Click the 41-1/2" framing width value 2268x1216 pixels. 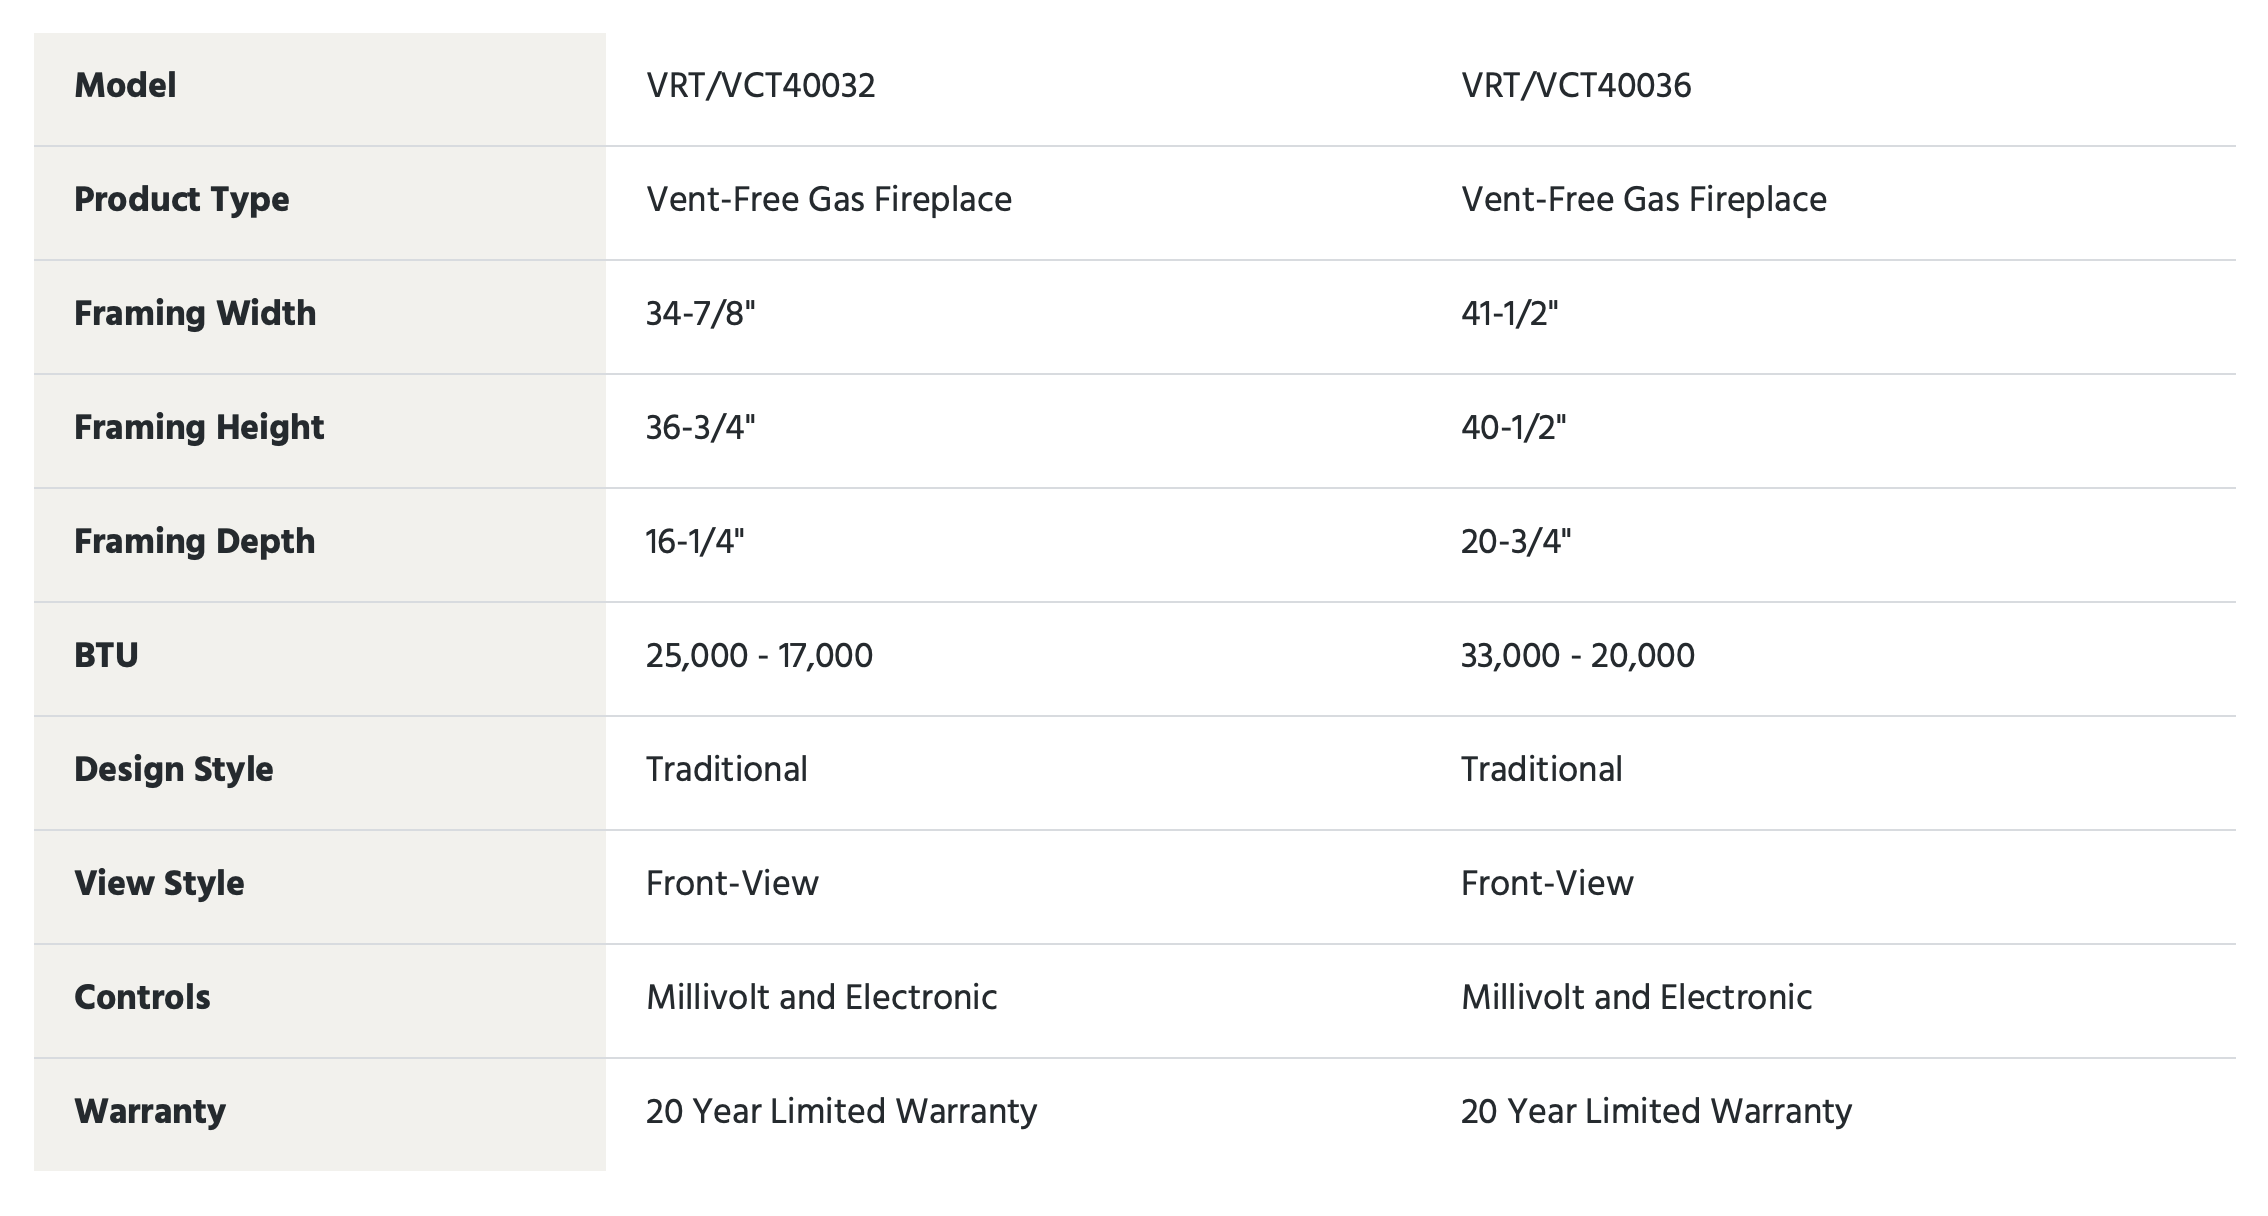1510,314
